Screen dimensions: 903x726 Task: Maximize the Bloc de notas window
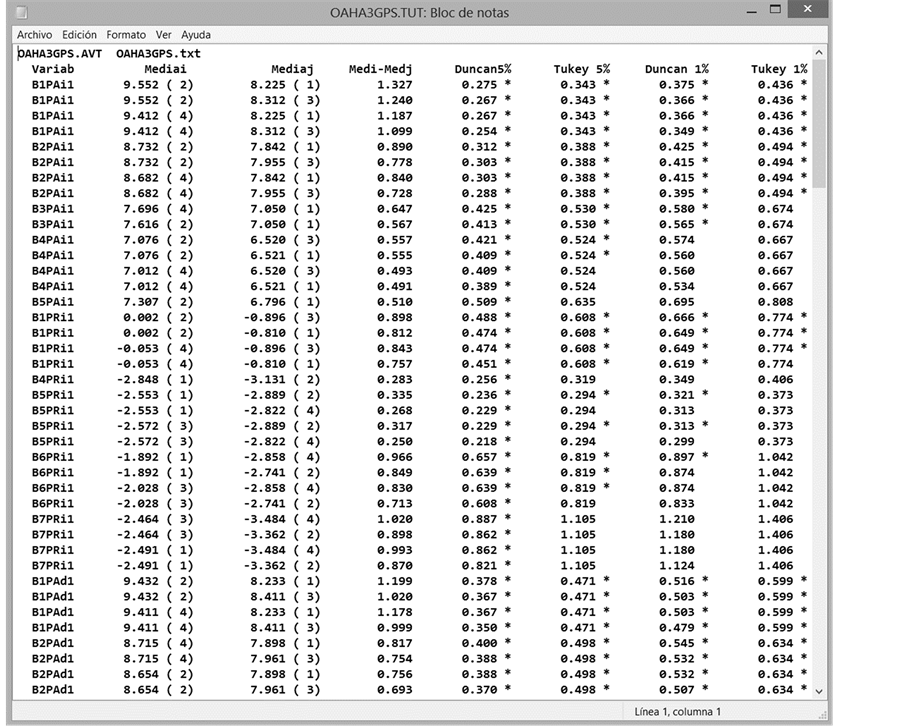[x=775, y=10]
